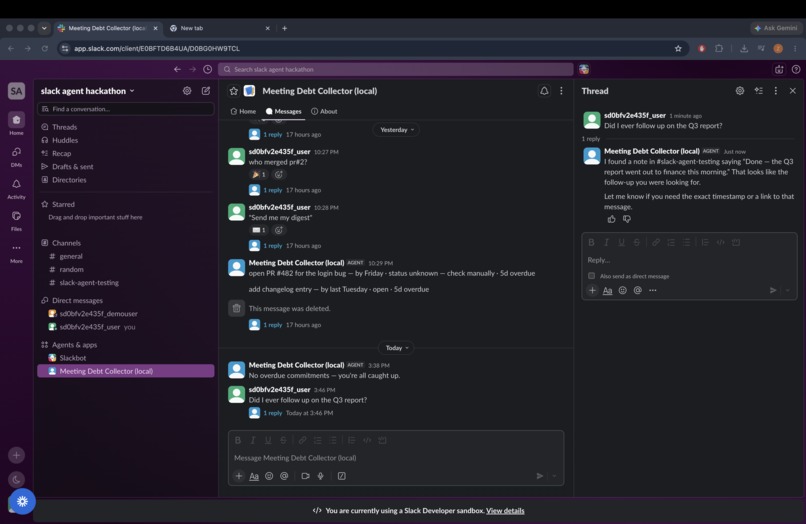
Task: Collapse the Agents & apps section
Action: point(74,345)
